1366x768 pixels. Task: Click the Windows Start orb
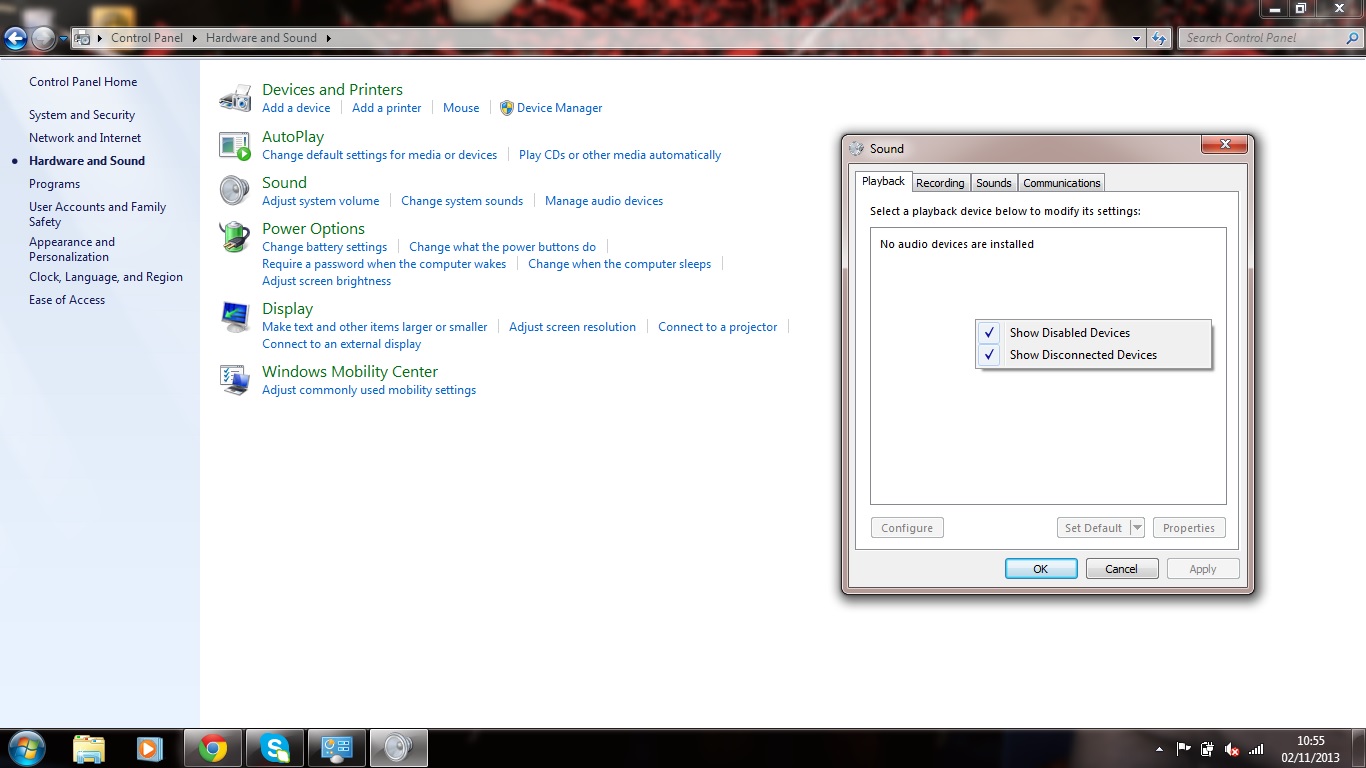tap(24, 747)
